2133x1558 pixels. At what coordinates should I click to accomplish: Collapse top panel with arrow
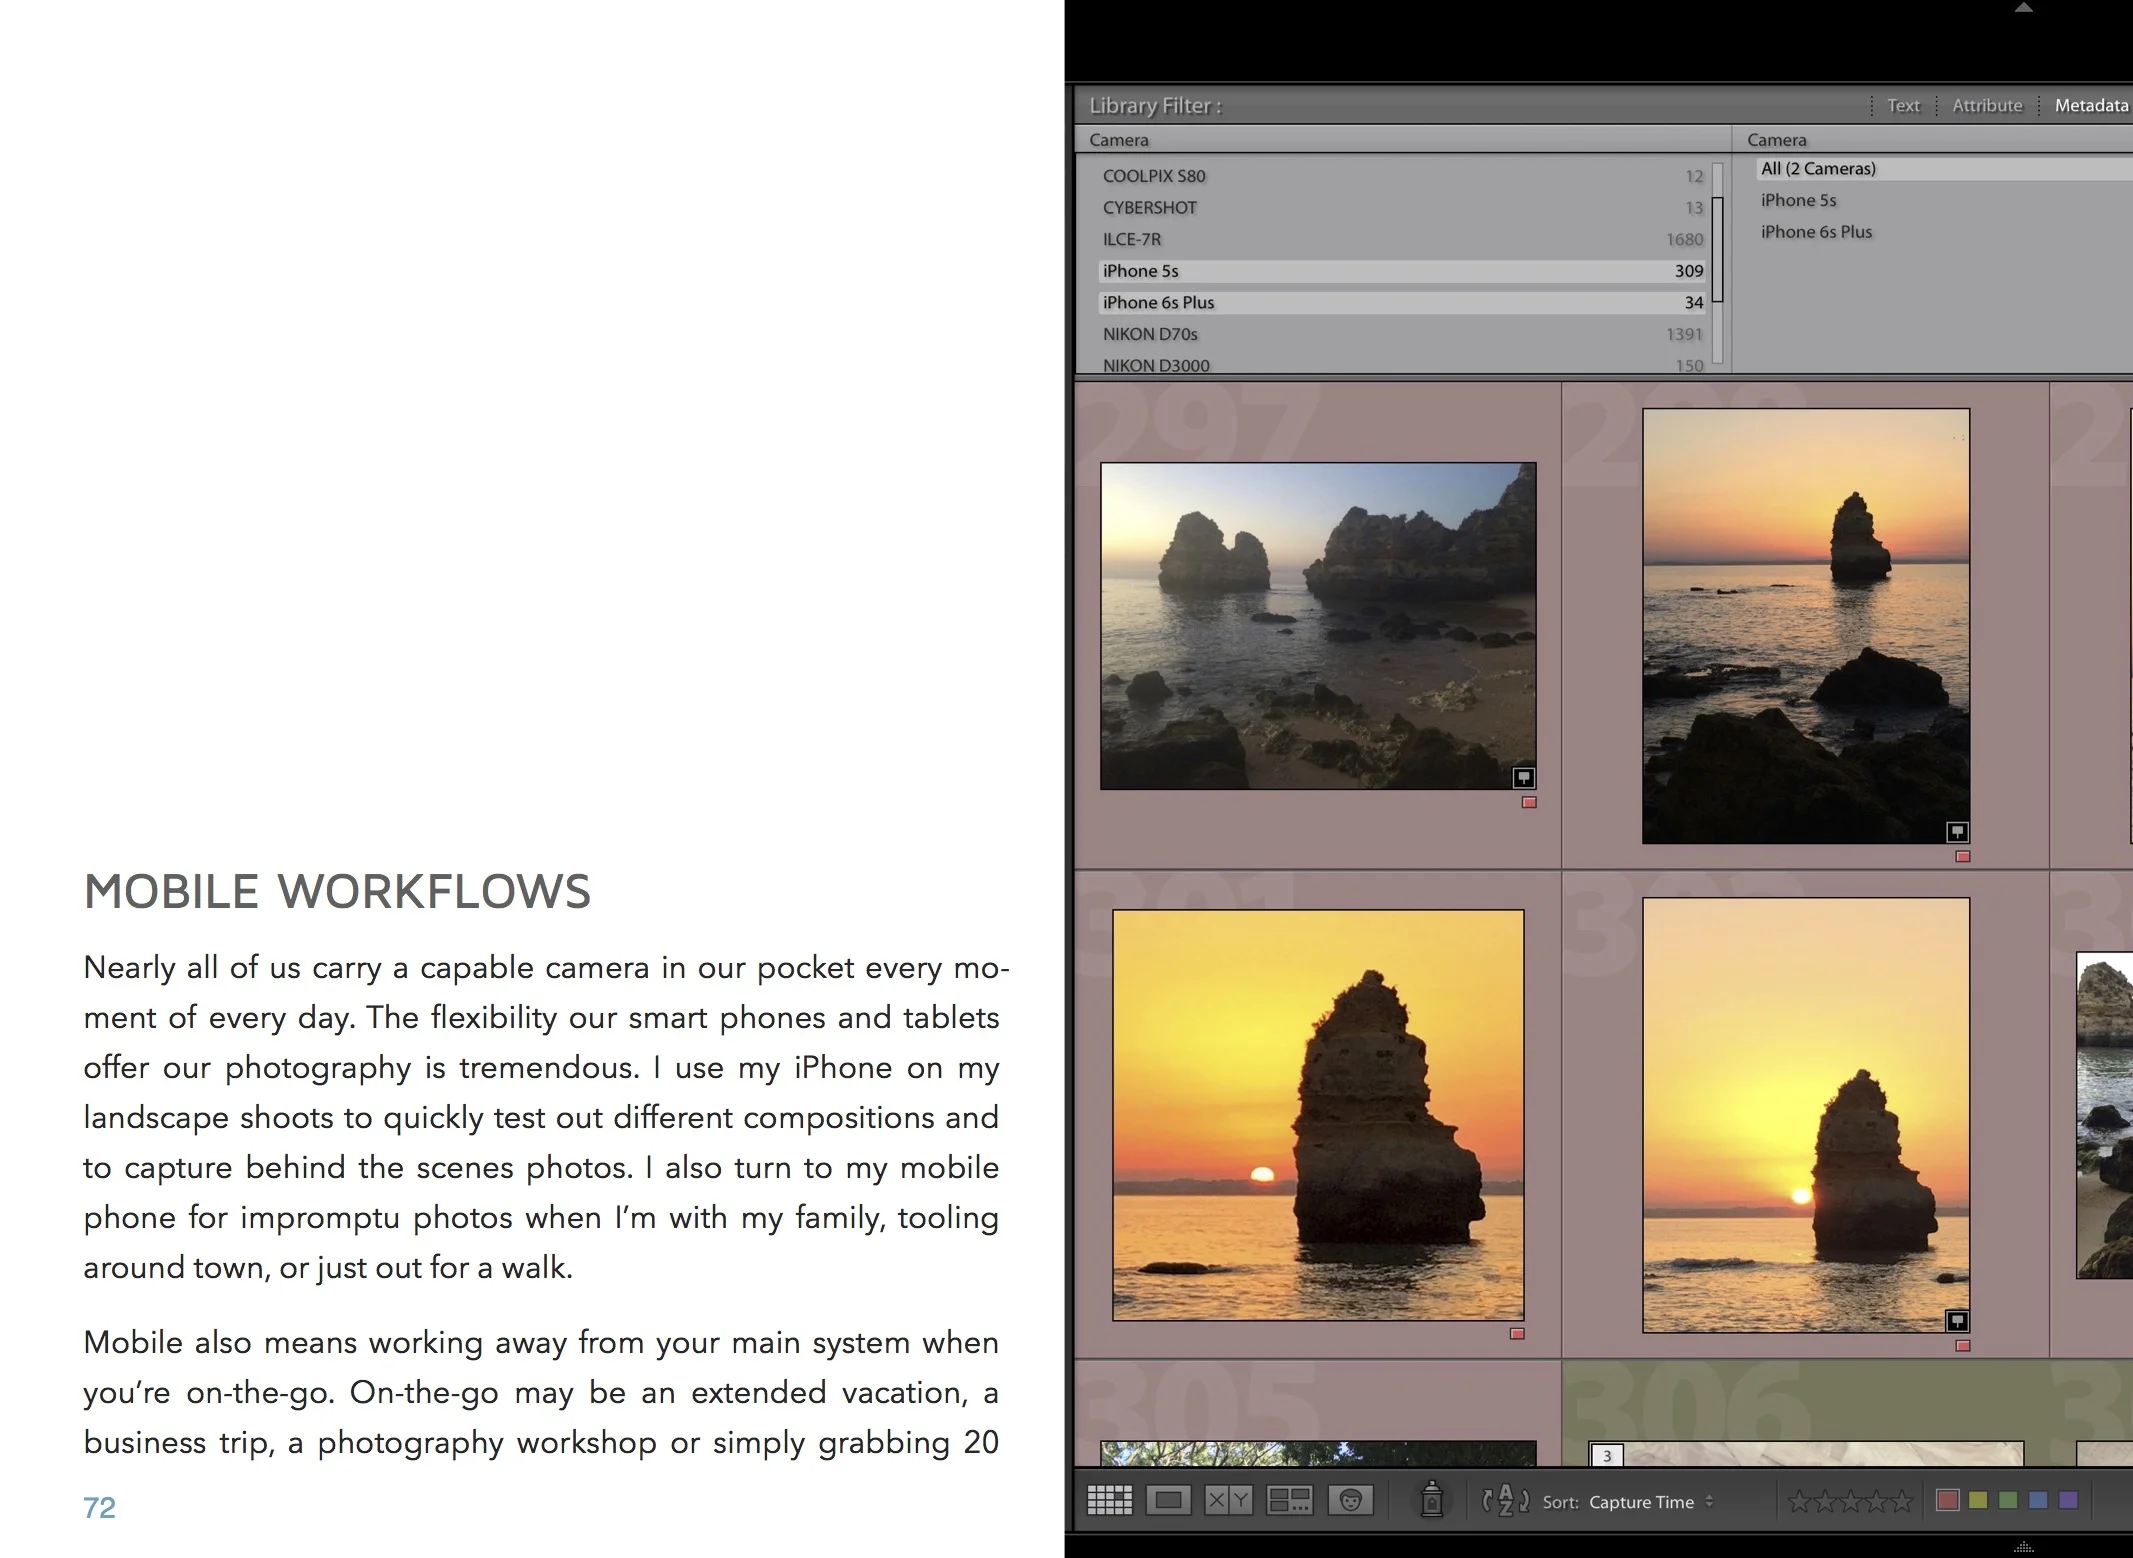click(x=2024, y=8)
